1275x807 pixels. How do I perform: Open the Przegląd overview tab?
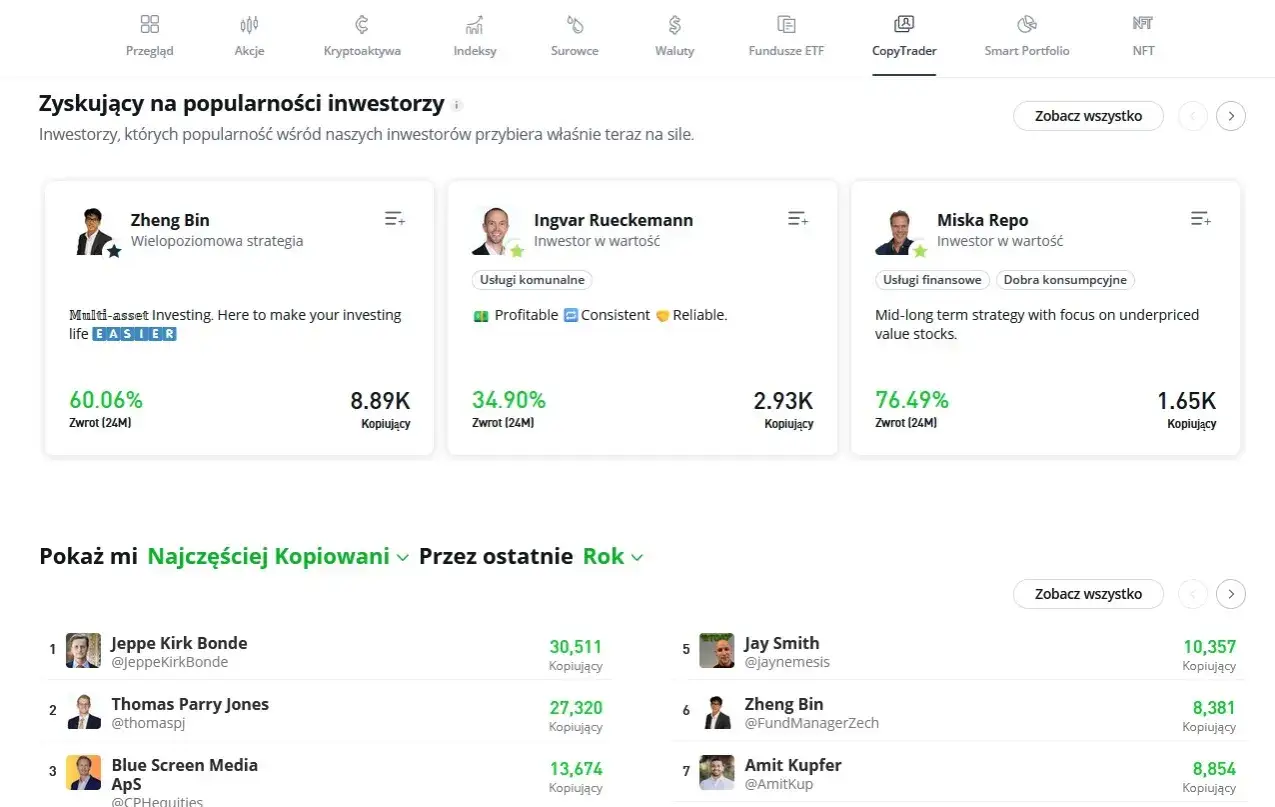(x=149, y=37)
